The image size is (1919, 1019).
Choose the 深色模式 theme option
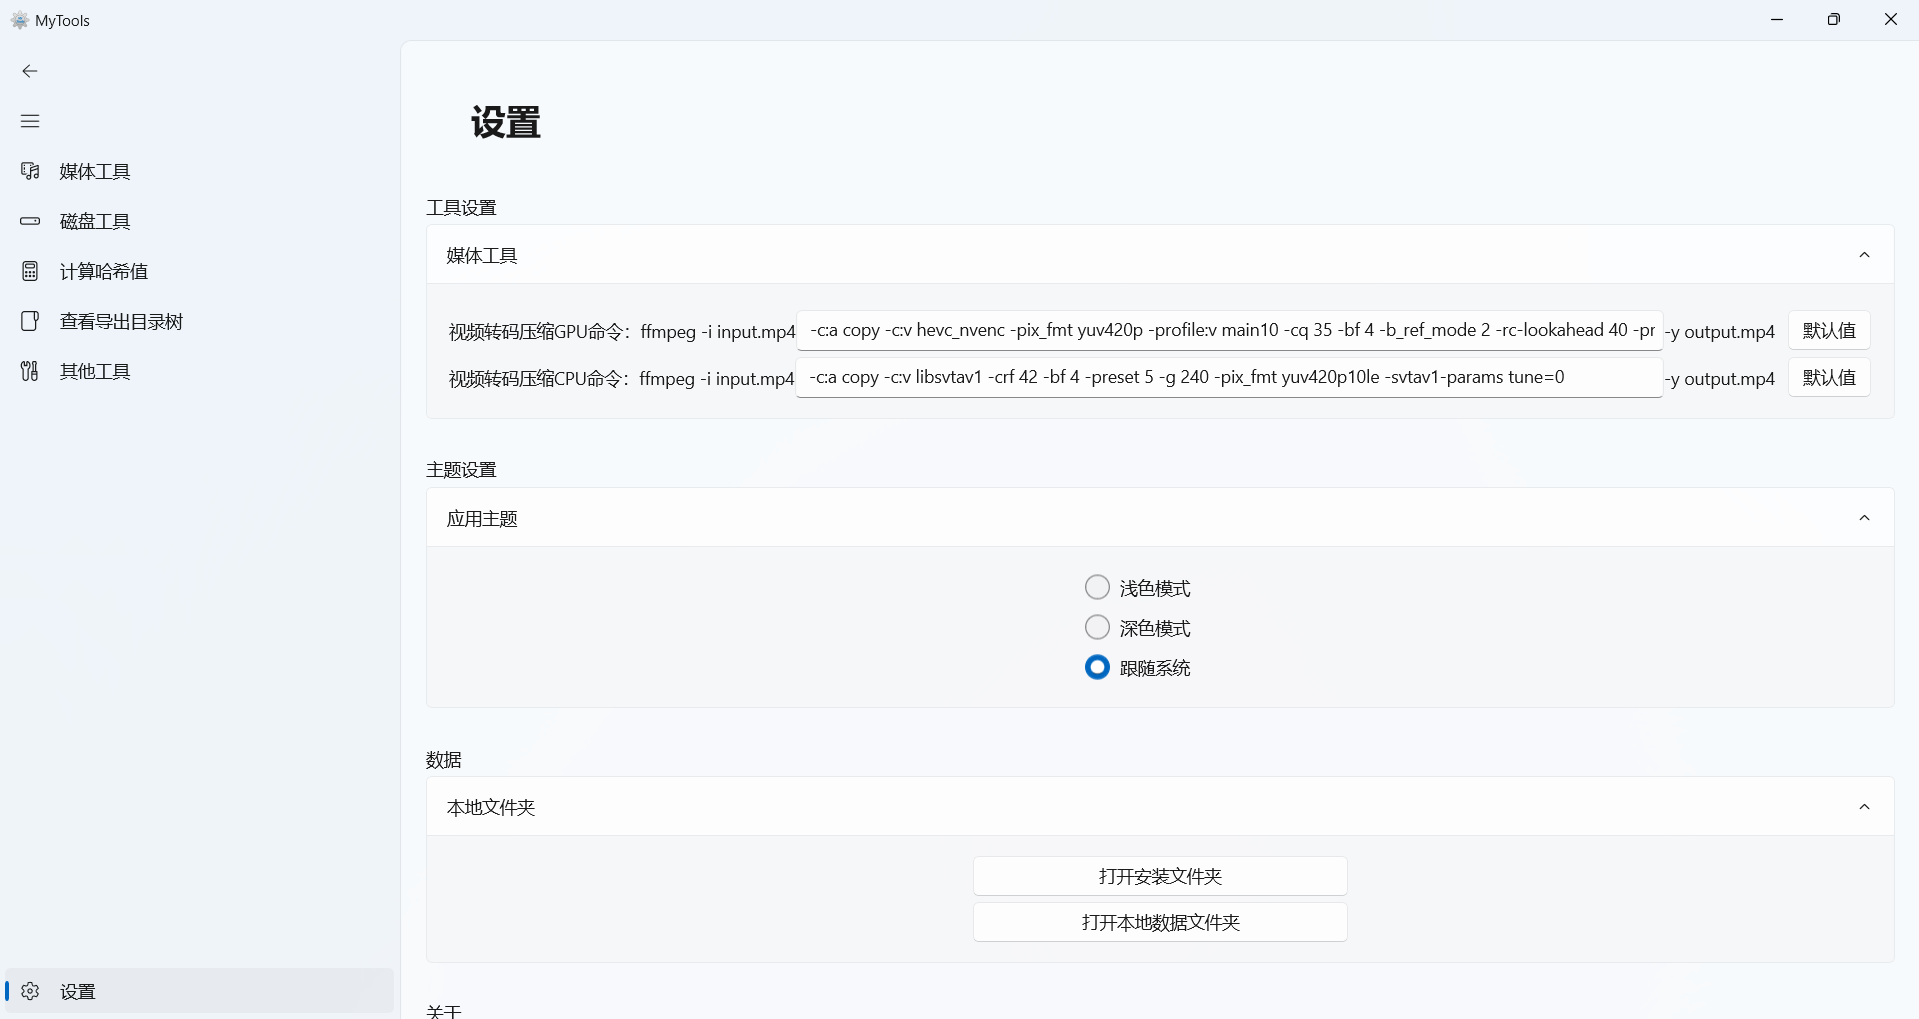[x=1097, y=627]
